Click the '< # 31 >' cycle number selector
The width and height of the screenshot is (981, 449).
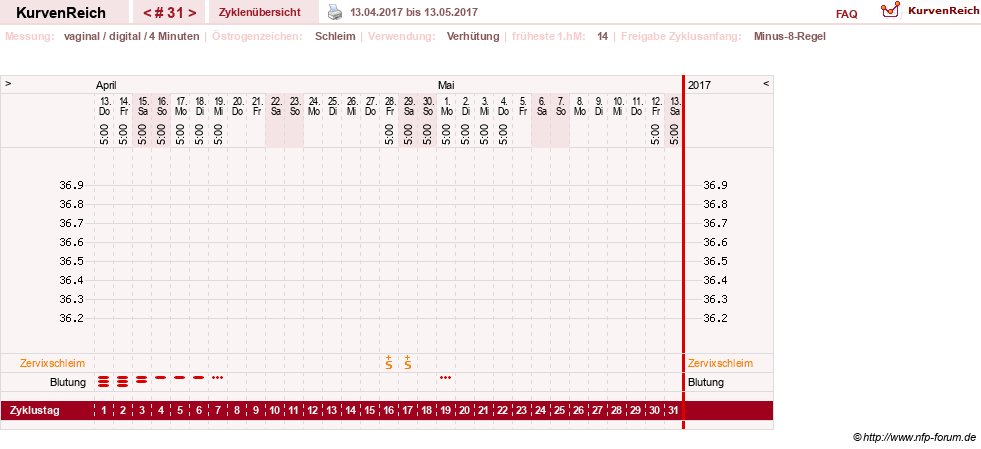click(x=170, y=13)
